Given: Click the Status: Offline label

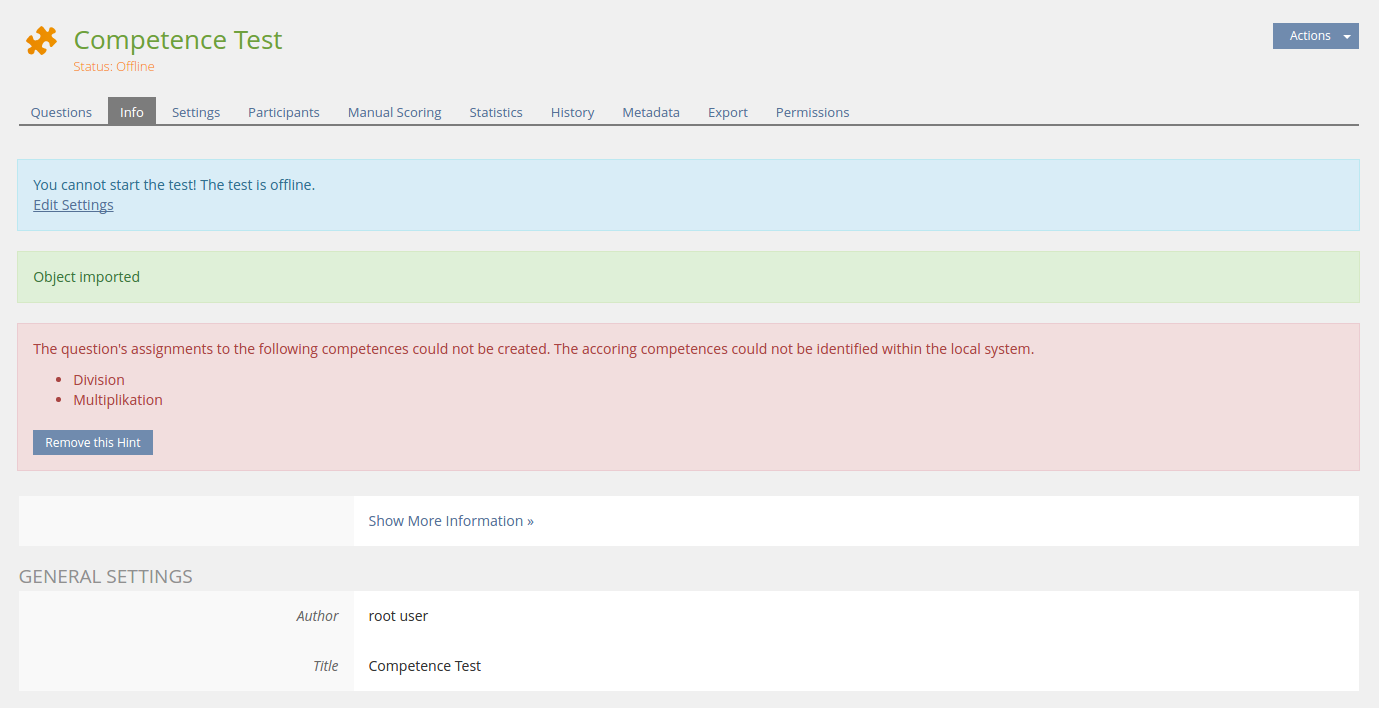Looking at the screenshot, I should click(x=114, y=67).
